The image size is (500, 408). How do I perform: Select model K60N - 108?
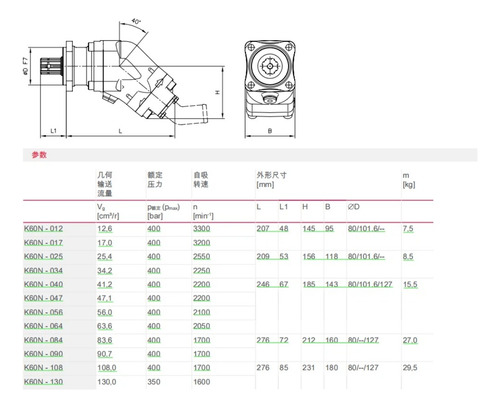click(x=43, y=368)
